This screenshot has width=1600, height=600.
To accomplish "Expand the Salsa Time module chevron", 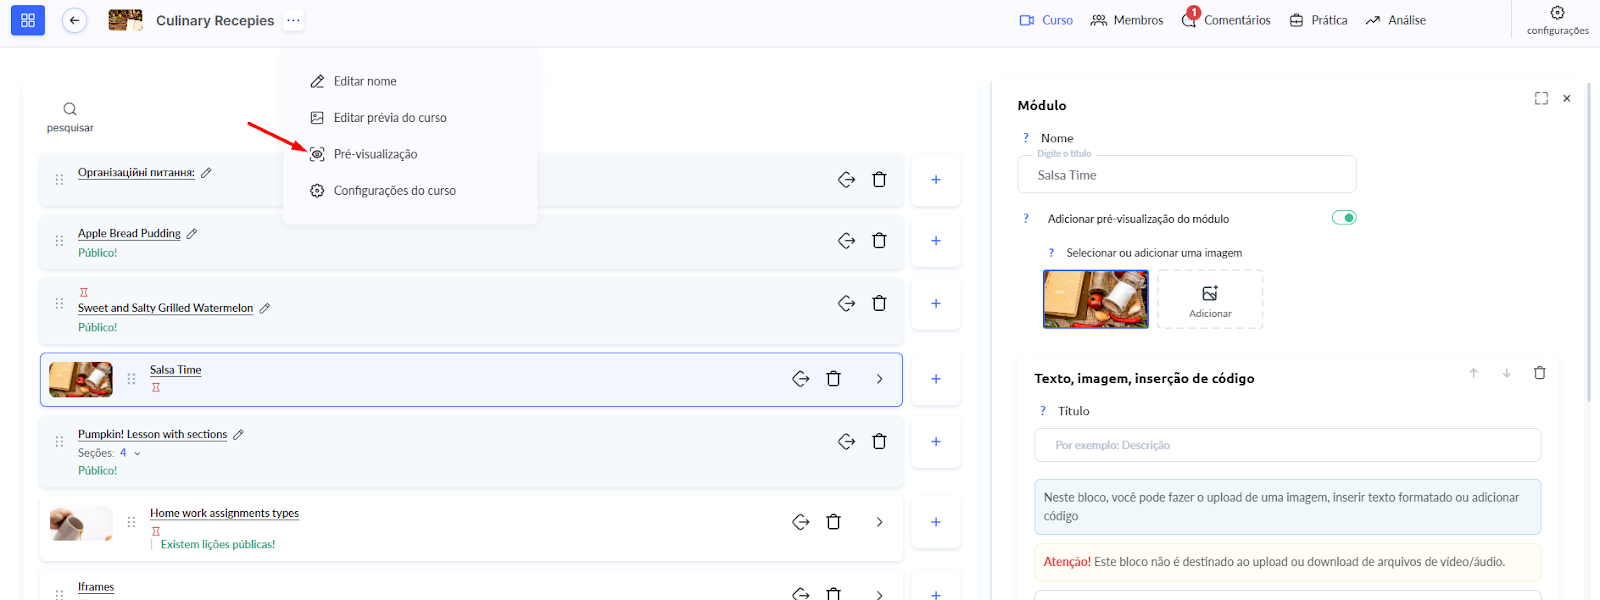I will [879, 379].
